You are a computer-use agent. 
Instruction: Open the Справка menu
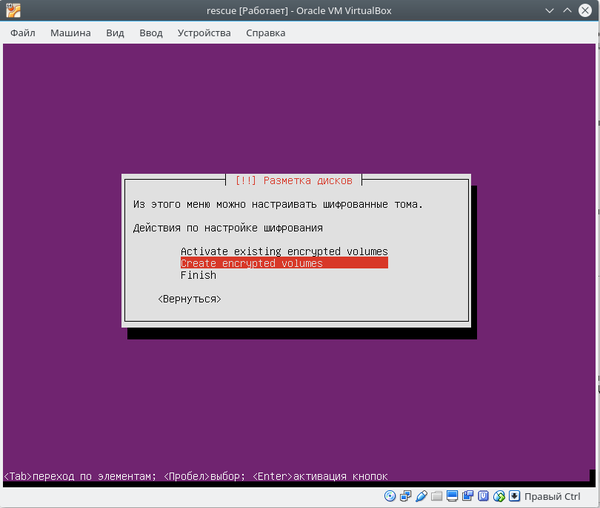266,33
